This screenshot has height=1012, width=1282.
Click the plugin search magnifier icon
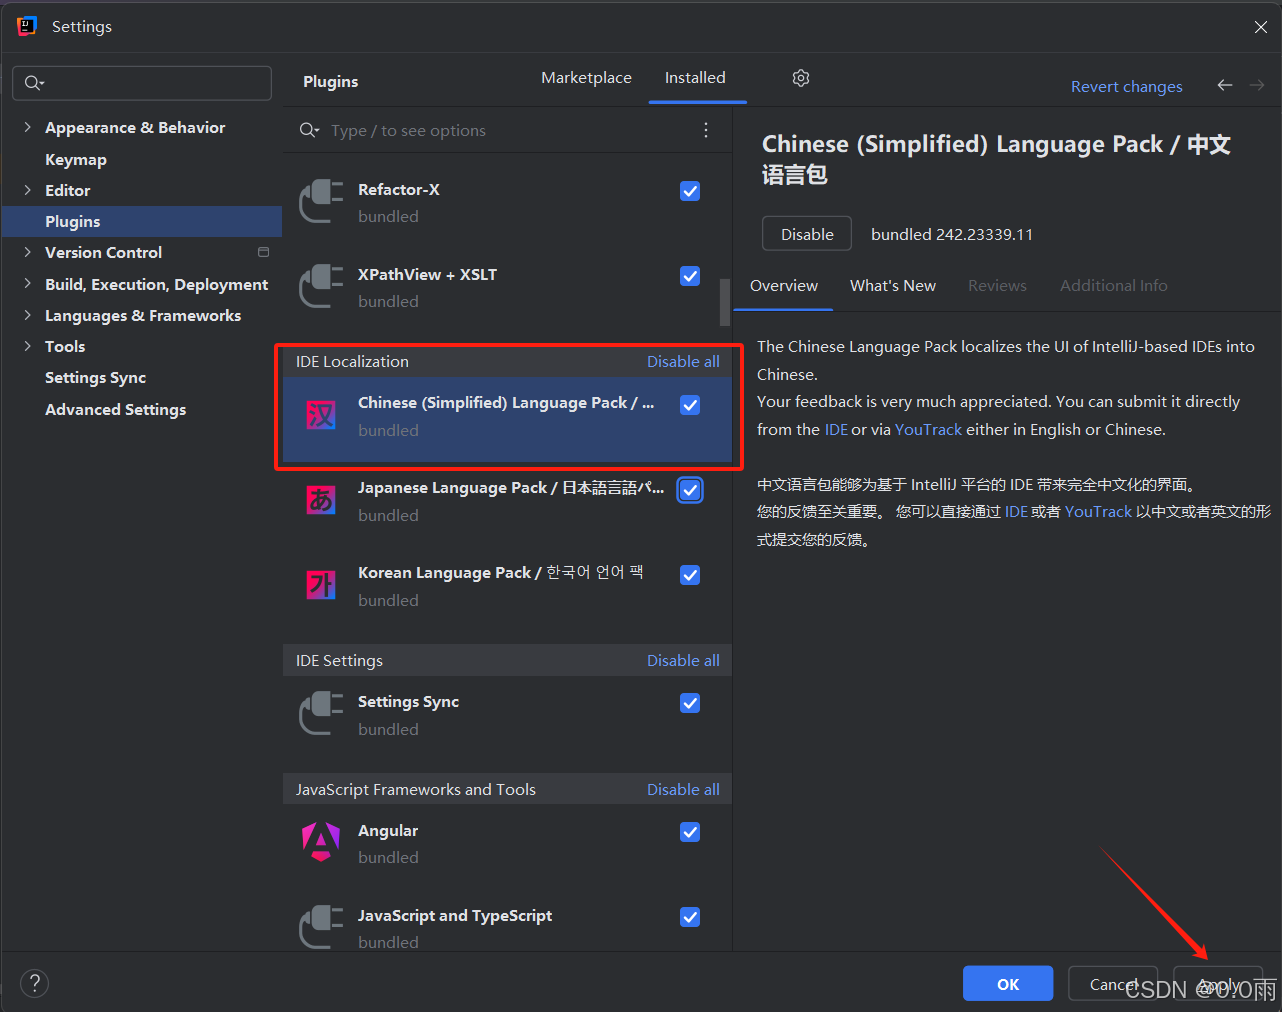(309, 130)
